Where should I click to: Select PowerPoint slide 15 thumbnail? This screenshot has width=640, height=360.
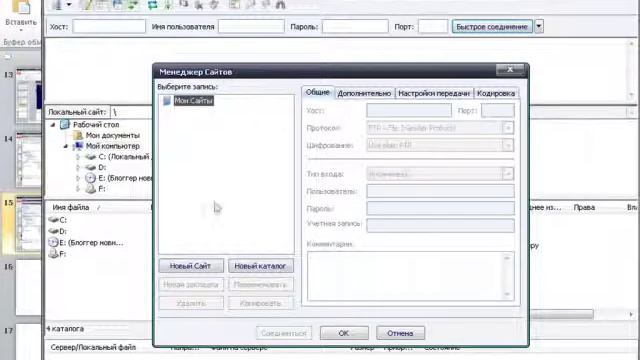click(x=28, y=223)
